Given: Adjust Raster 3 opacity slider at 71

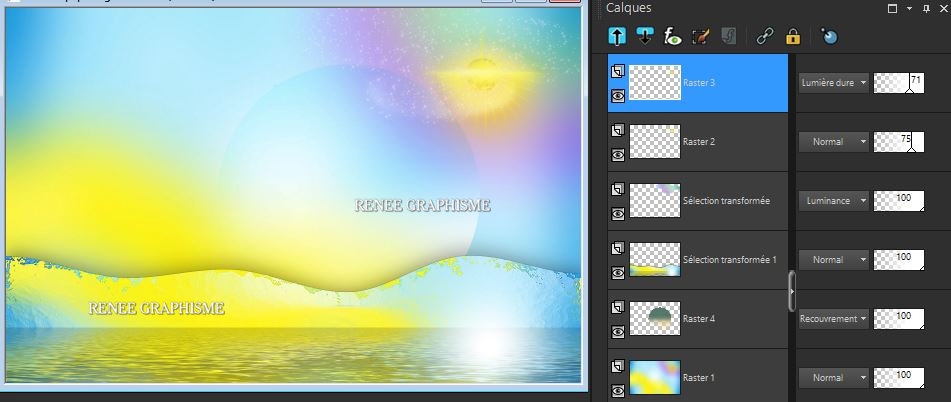Looking at the screenshot, I should (x=899, y=83).
